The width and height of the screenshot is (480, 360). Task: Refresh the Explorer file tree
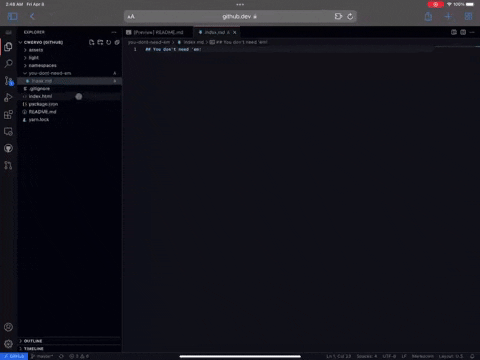(x=109, y=42)
